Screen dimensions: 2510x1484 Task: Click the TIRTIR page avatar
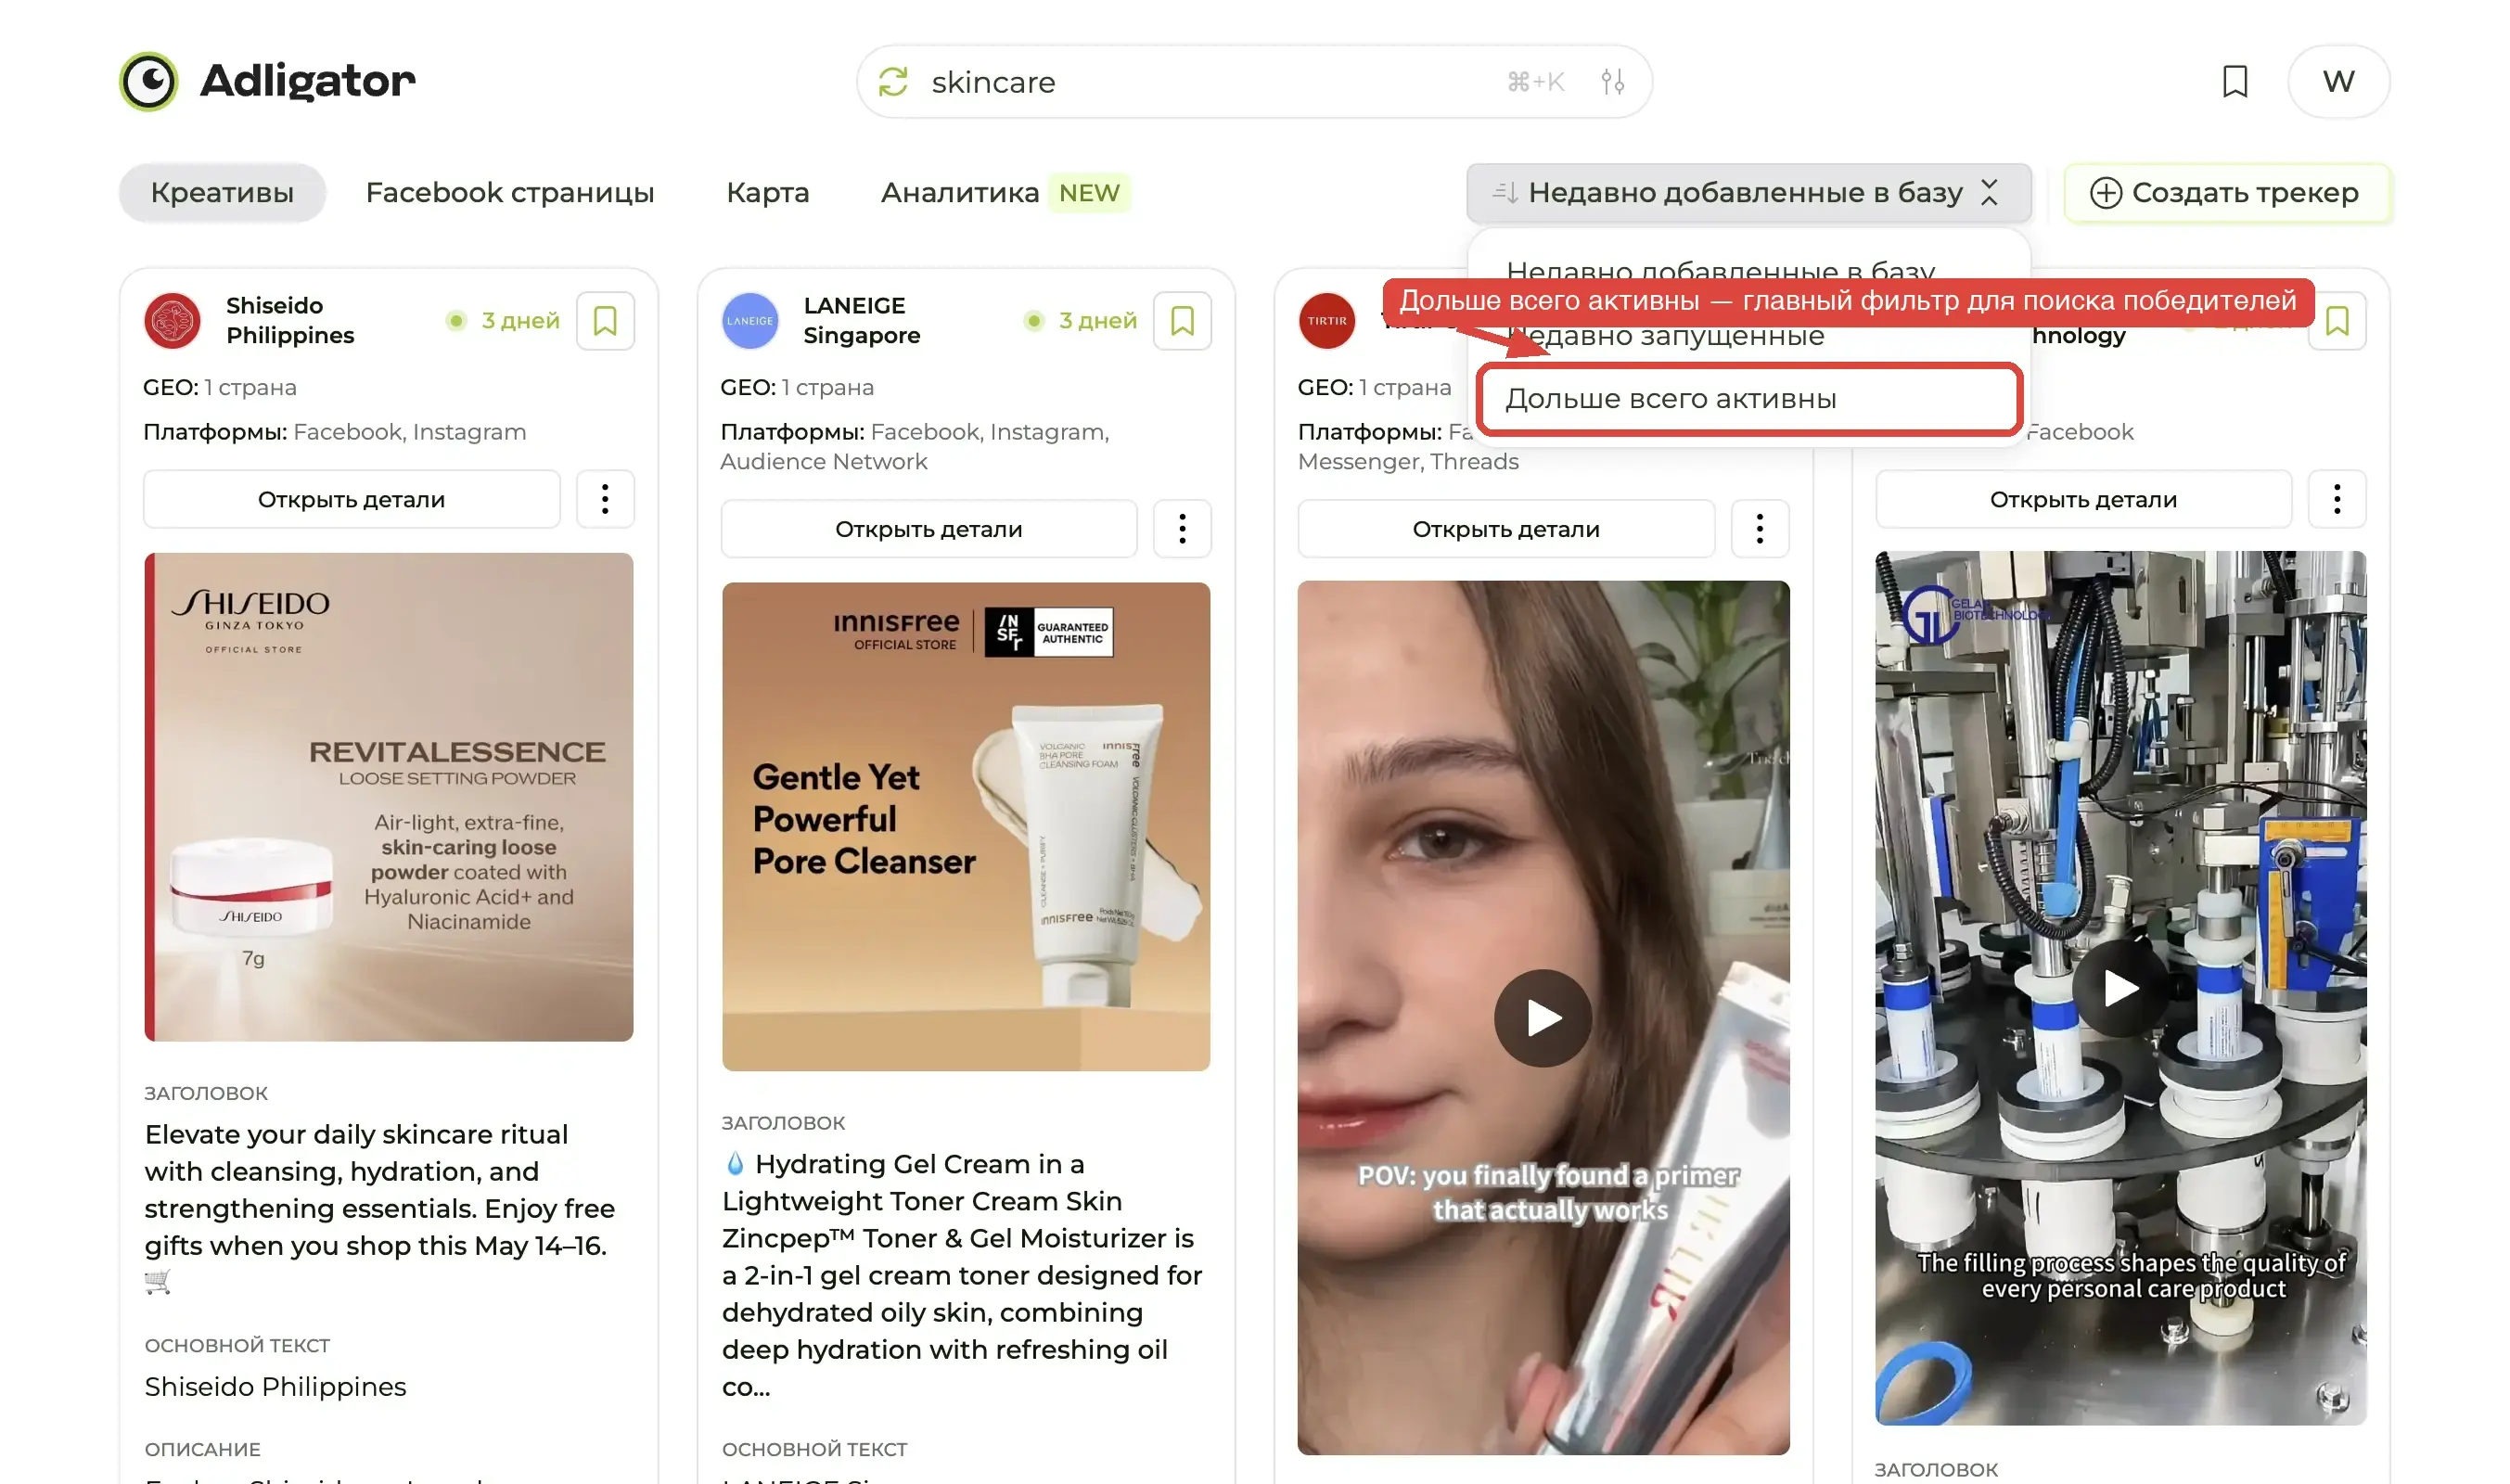1327,321
